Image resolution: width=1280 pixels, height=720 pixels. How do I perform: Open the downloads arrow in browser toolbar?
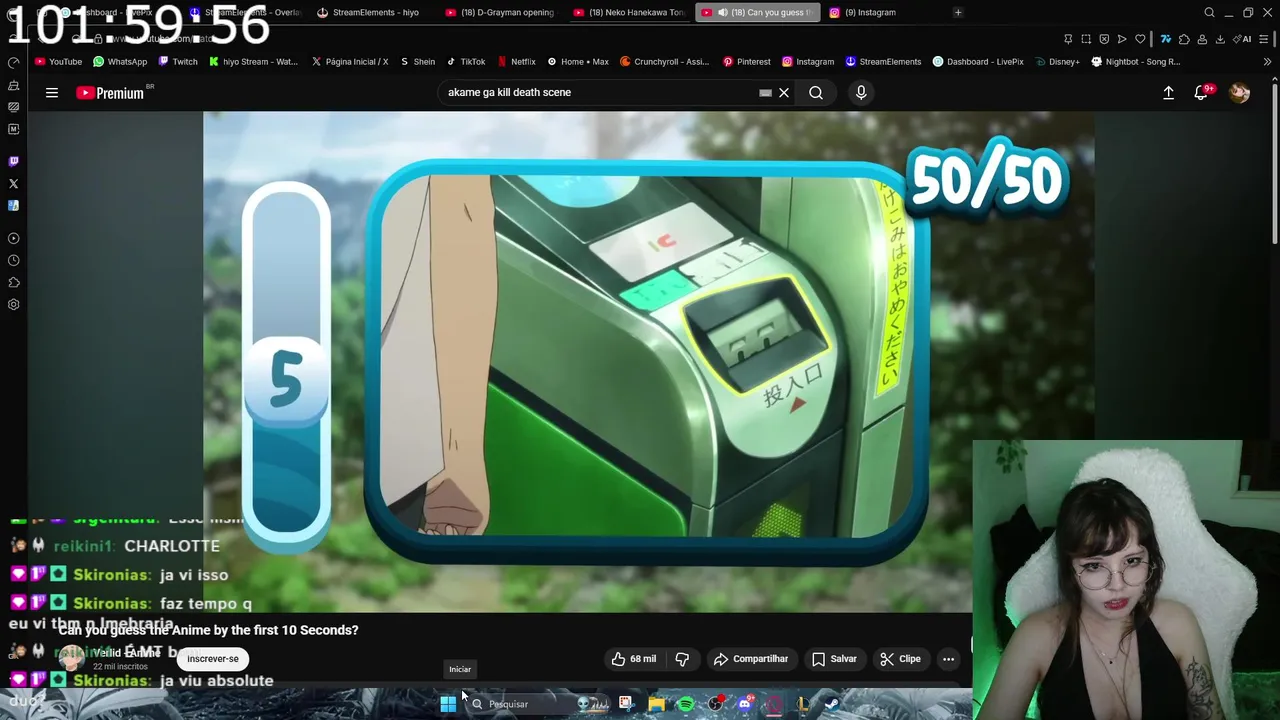point(1219,39)
